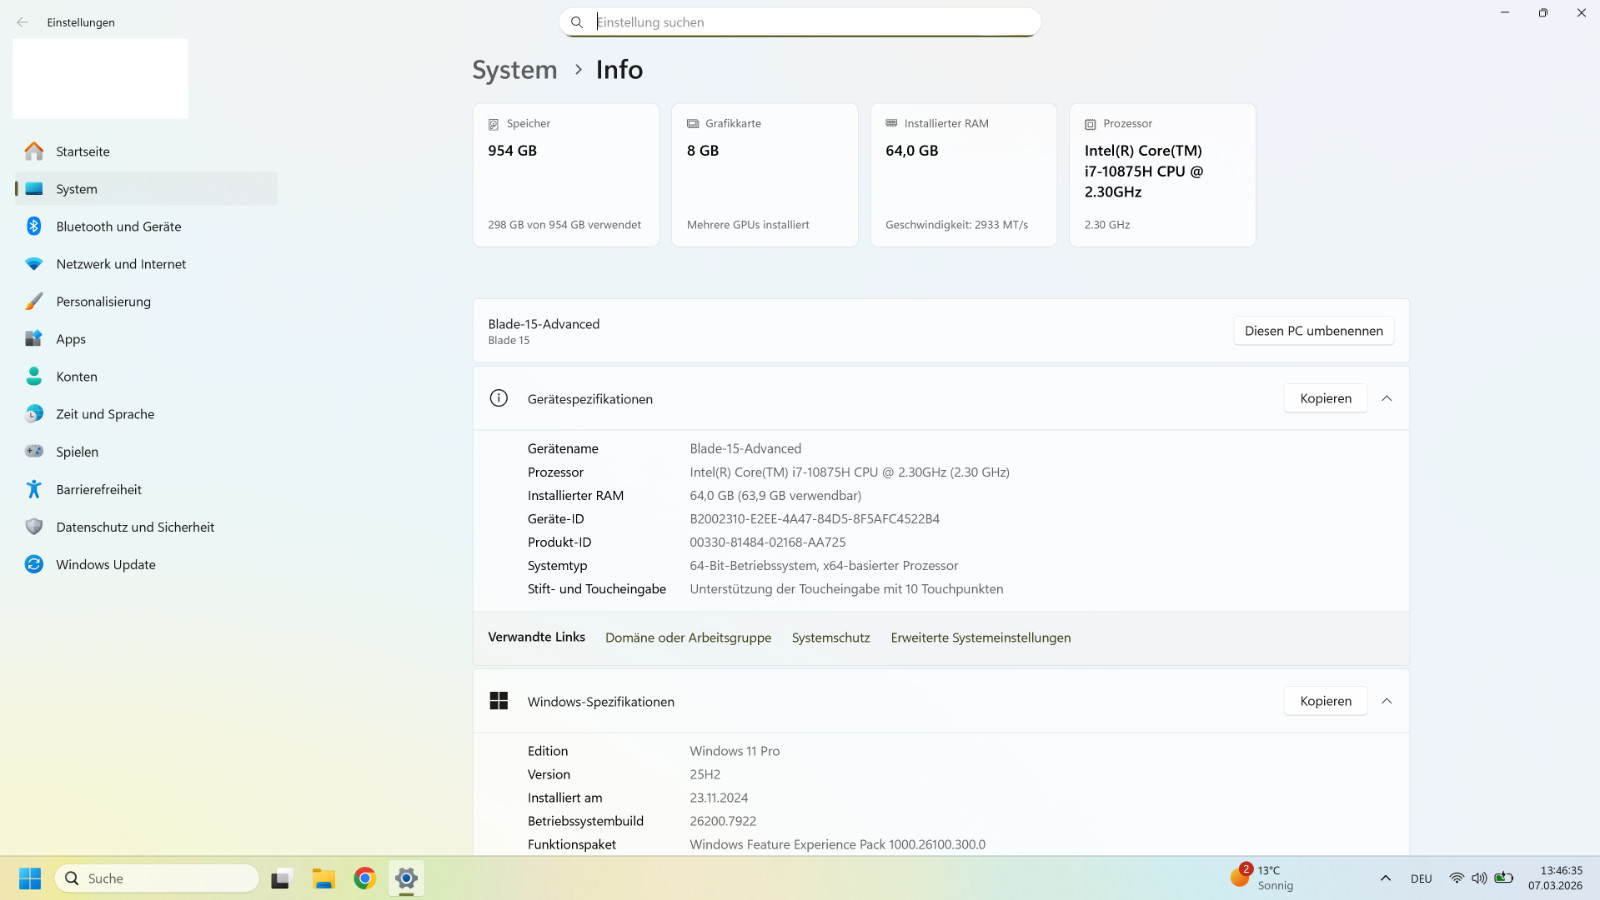
Task: Open the Grafikkarte 8 GB card
Action: pos(765,175)
